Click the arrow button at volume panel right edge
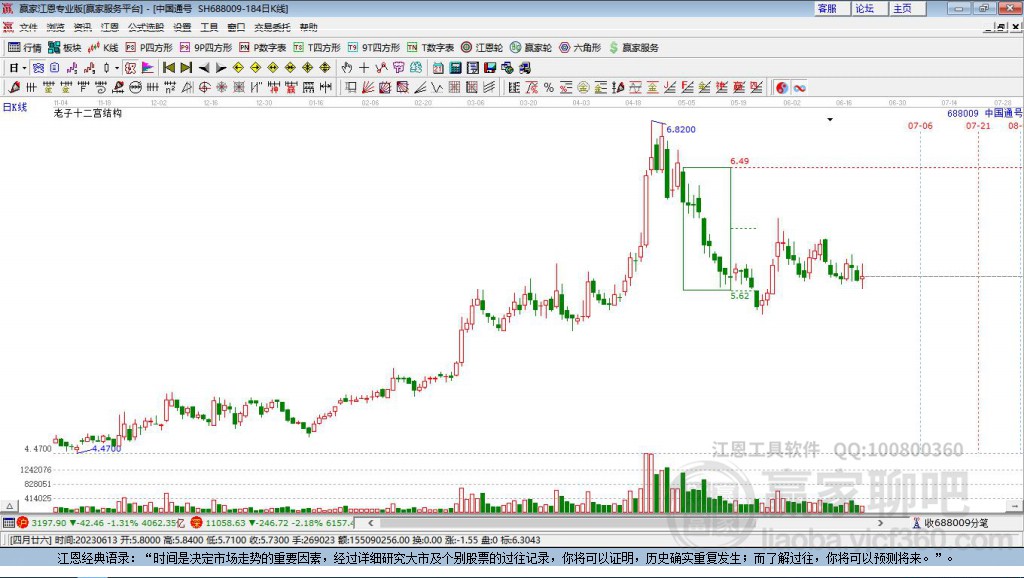This screenshot has width=1024, height=578. (1014, 506)
